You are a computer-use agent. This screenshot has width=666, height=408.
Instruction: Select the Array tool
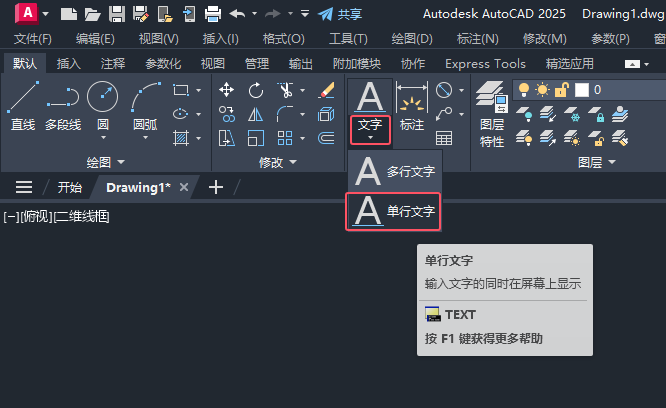285,138
